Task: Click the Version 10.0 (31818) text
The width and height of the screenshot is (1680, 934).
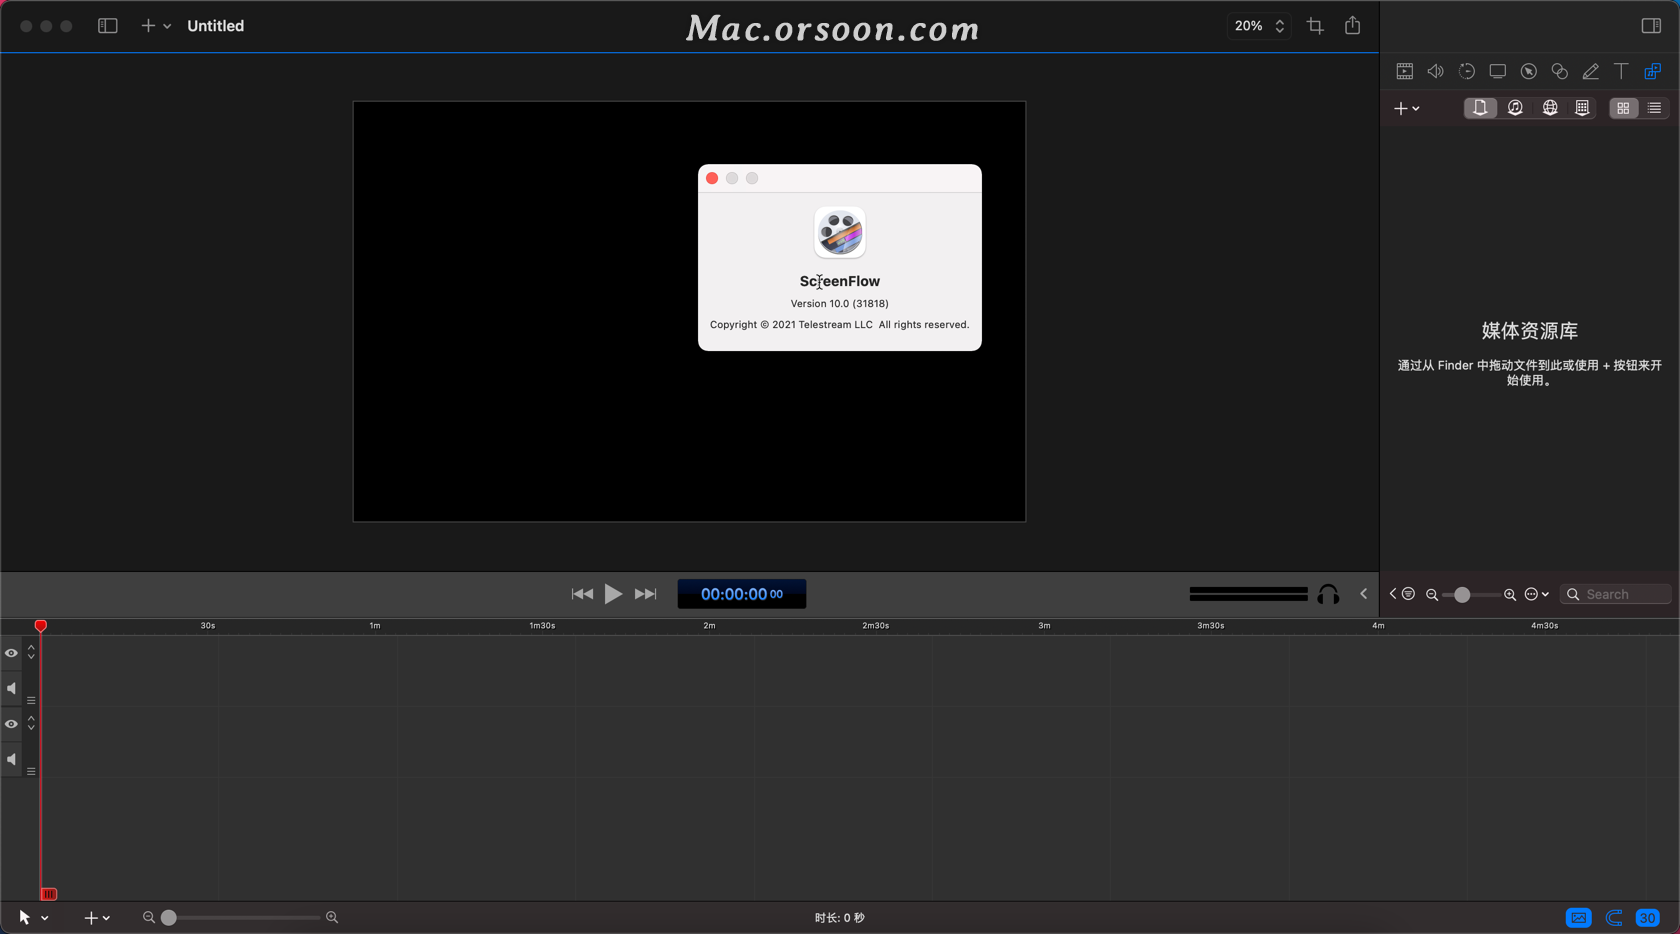Action: [x=840, y=303]
